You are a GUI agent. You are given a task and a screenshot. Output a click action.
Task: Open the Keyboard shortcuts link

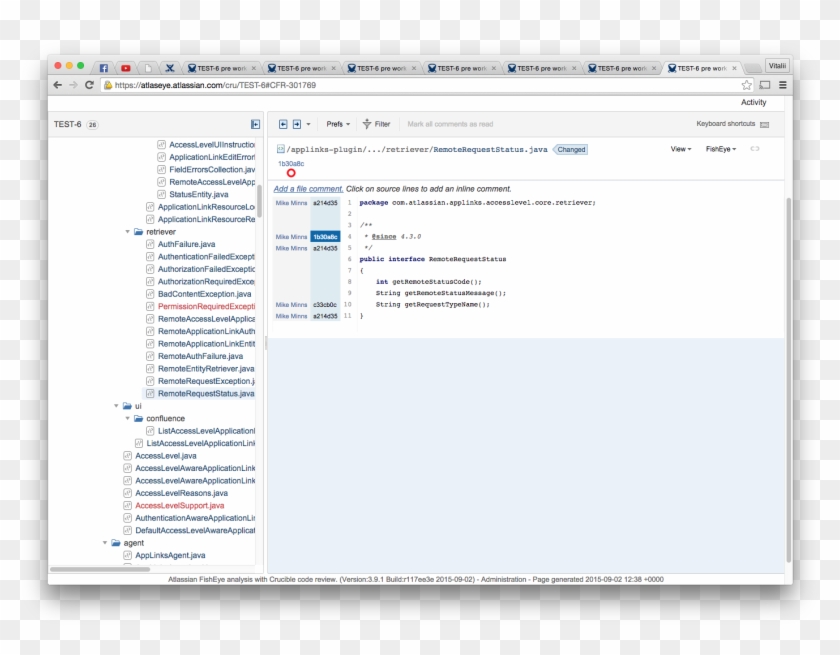[x=726, y=124]
